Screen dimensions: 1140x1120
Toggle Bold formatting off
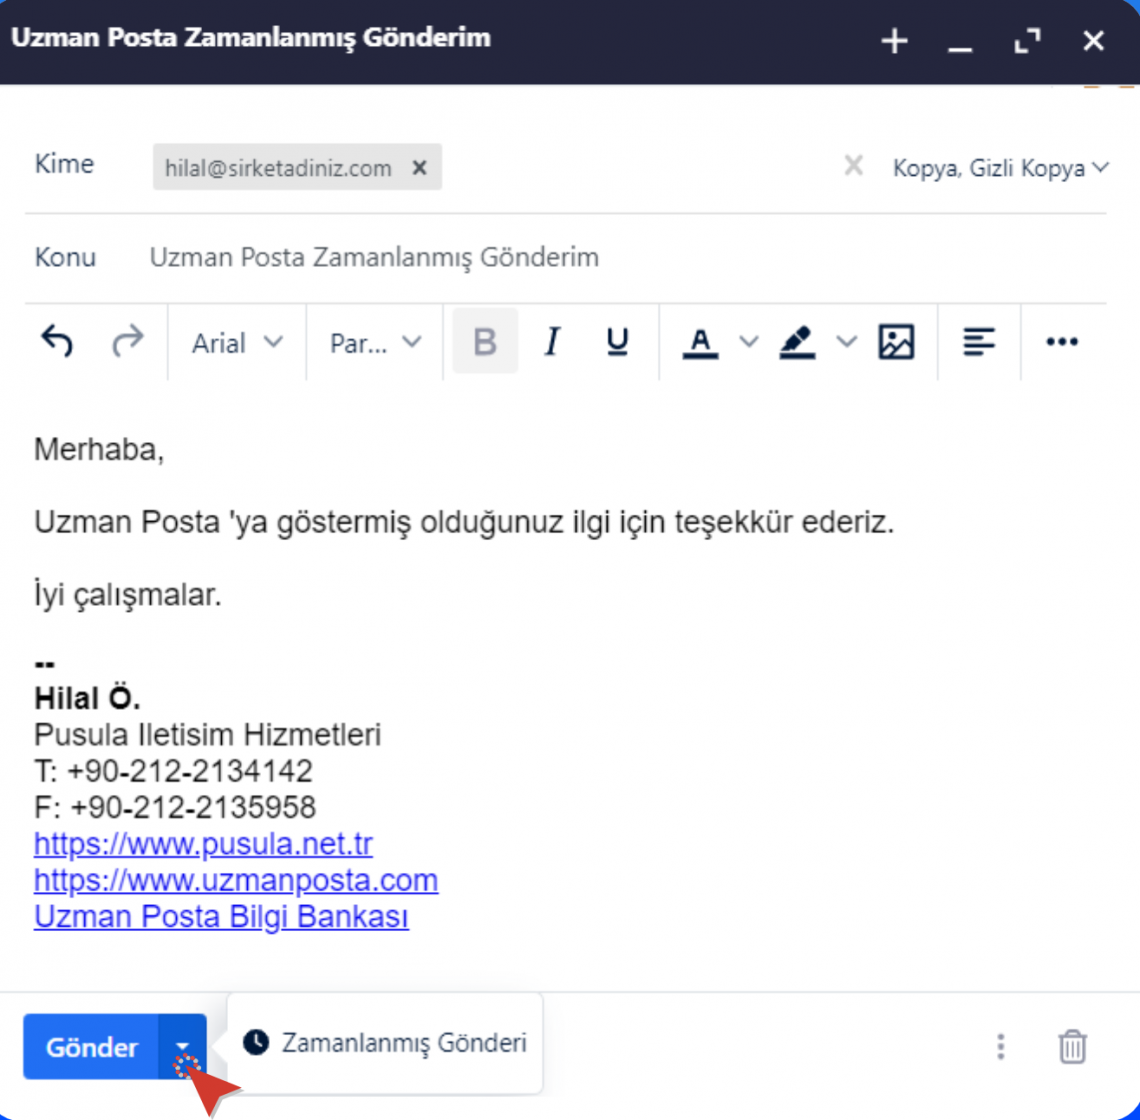[484, 342]
